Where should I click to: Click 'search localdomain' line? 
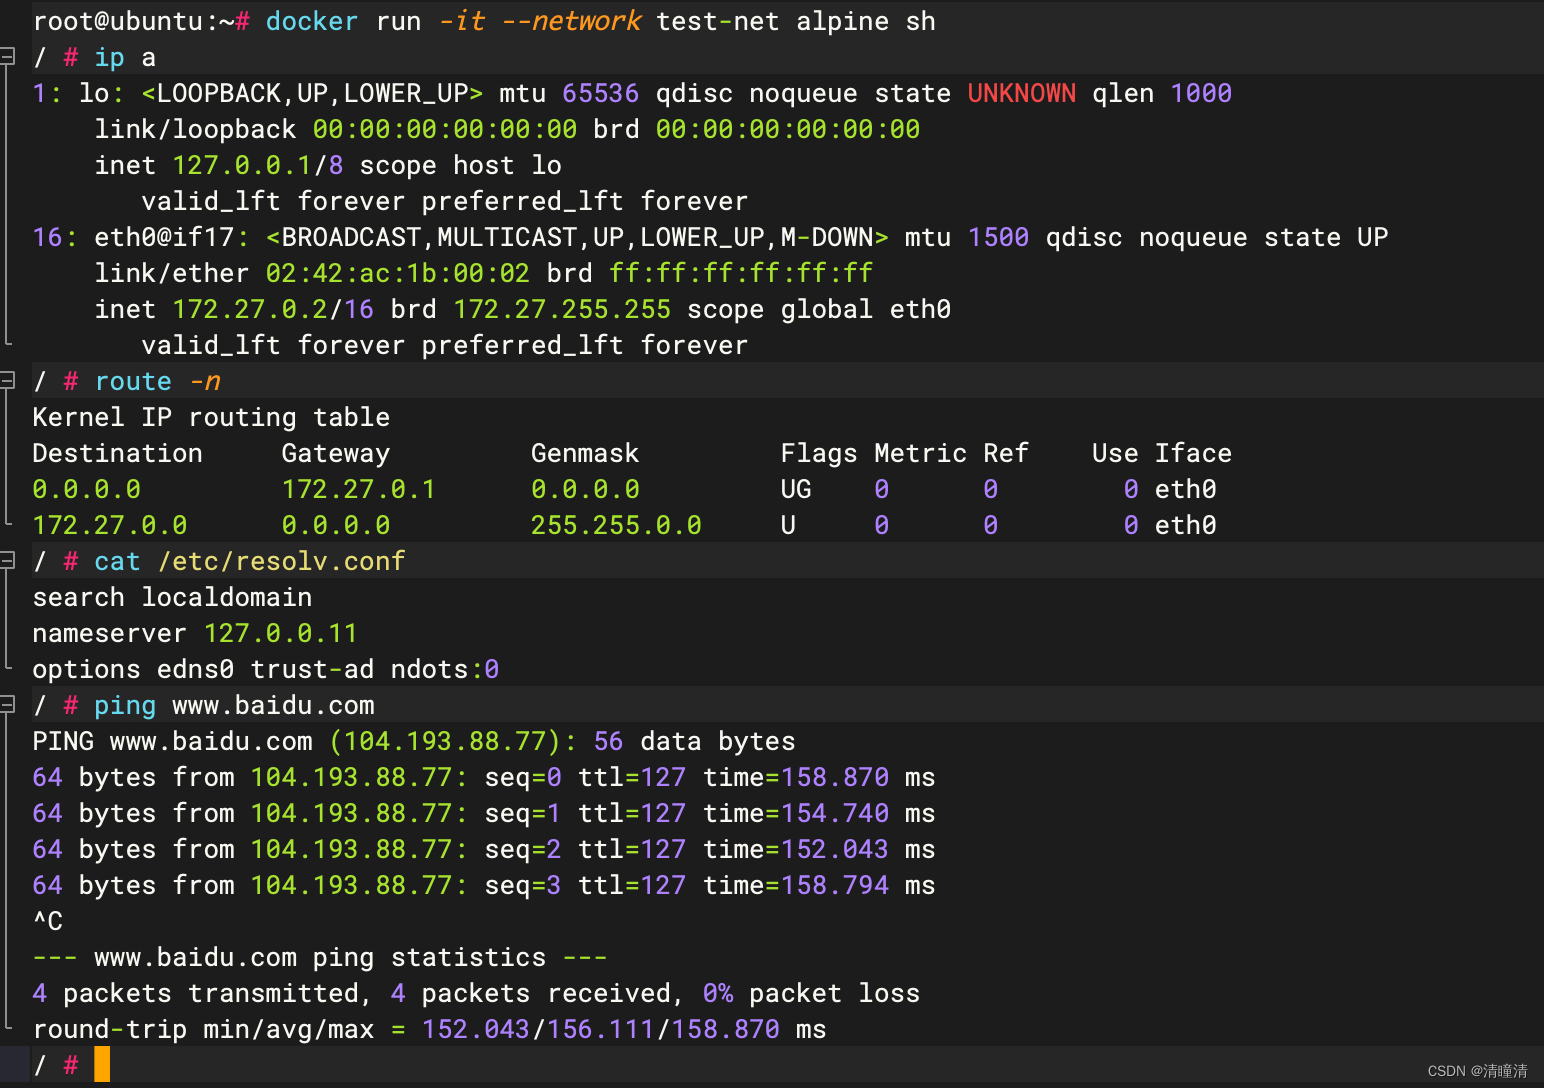(x=172, y=597)
